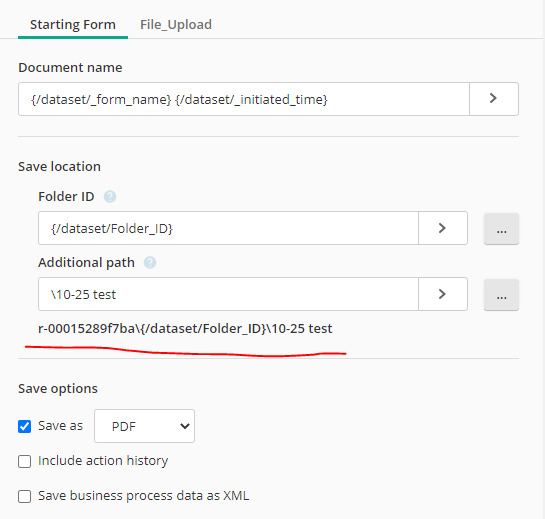This screenshot has height=519, width=545.
Task: Click into the Document name input field
Action: (244, 99)
